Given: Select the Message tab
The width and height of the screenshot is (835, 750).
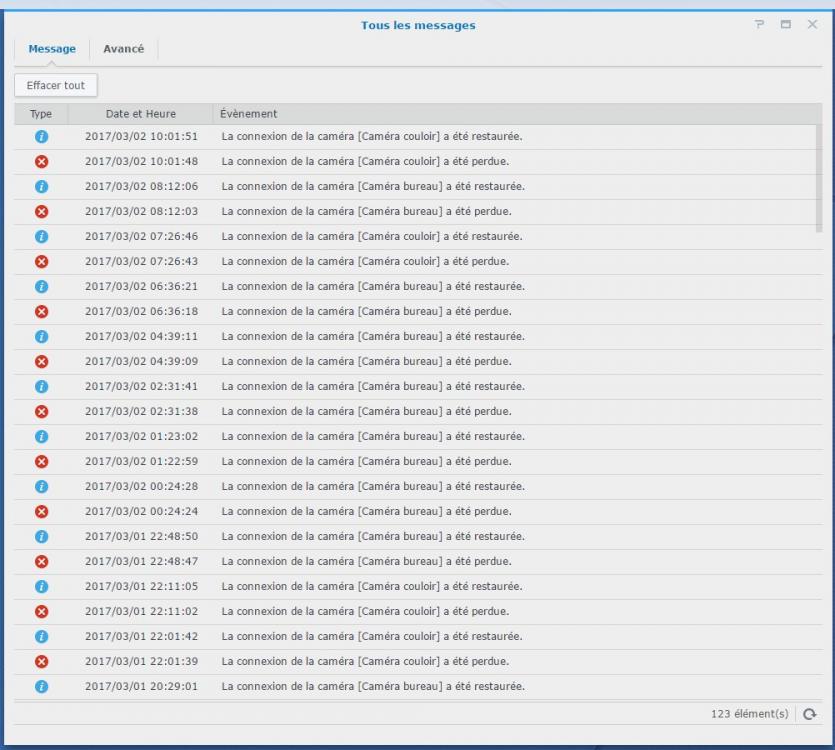Looking at the screenshot, I should (x=52, y=50).
